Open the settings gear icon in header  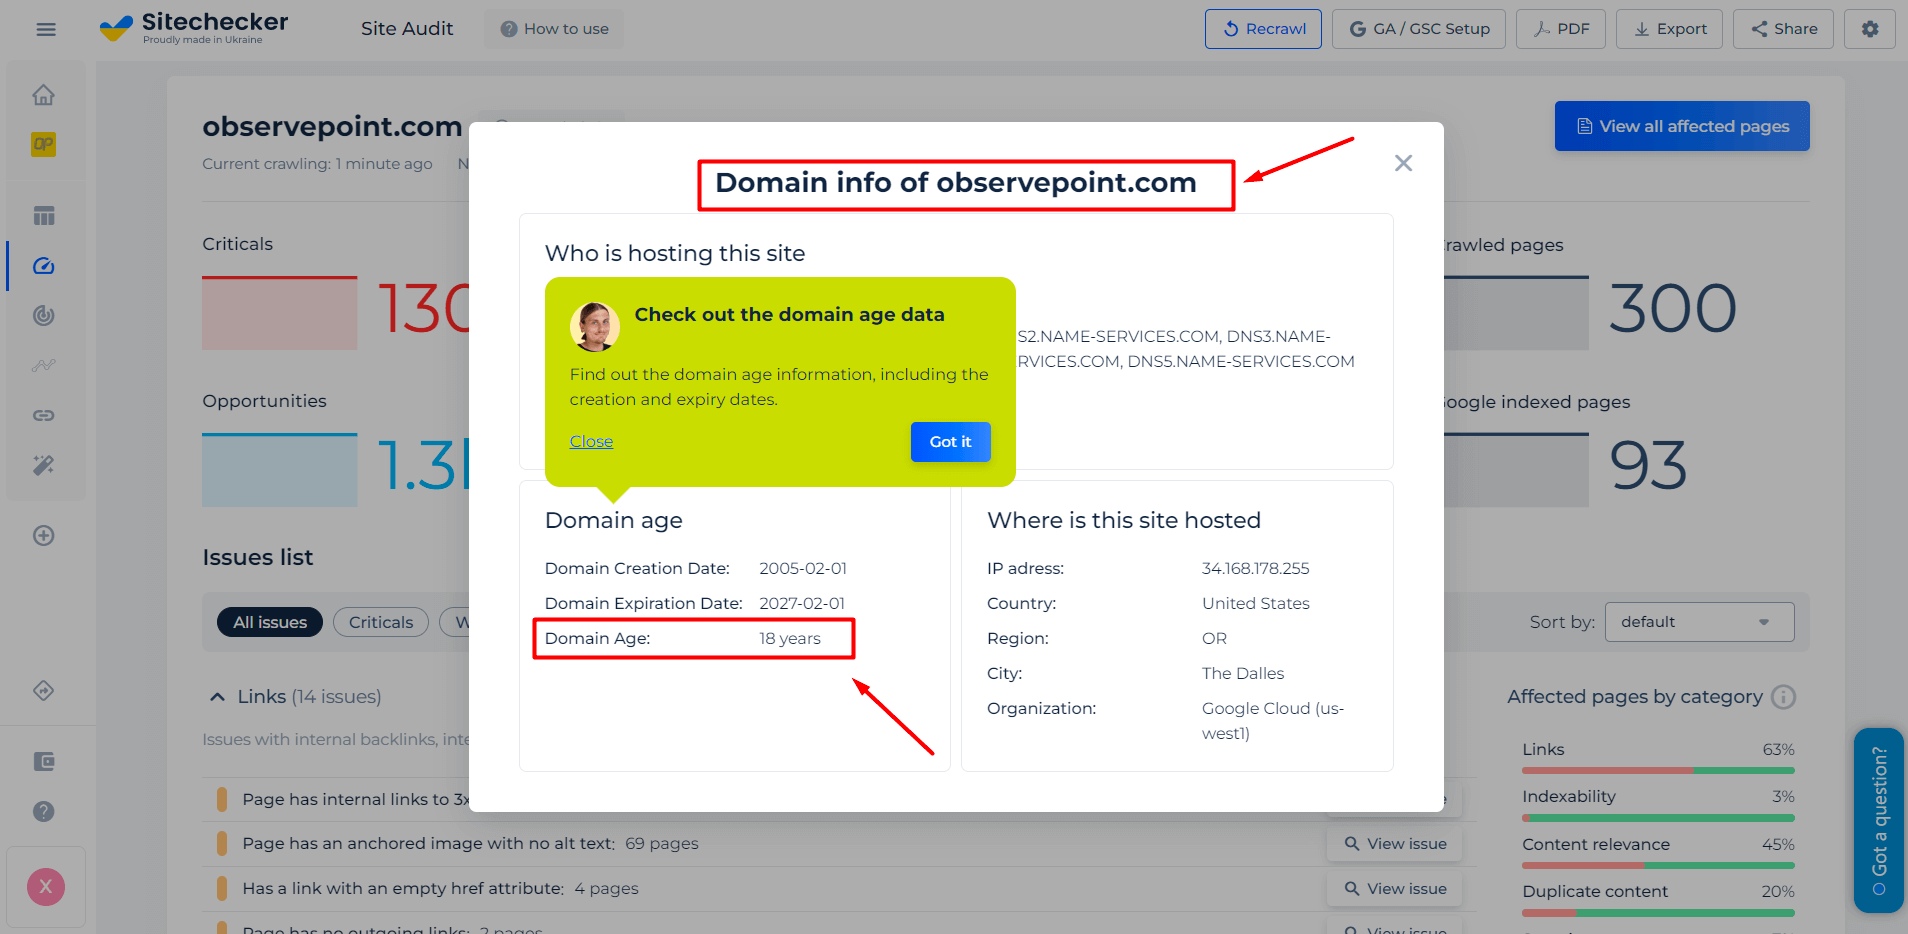pos(1870,29)
